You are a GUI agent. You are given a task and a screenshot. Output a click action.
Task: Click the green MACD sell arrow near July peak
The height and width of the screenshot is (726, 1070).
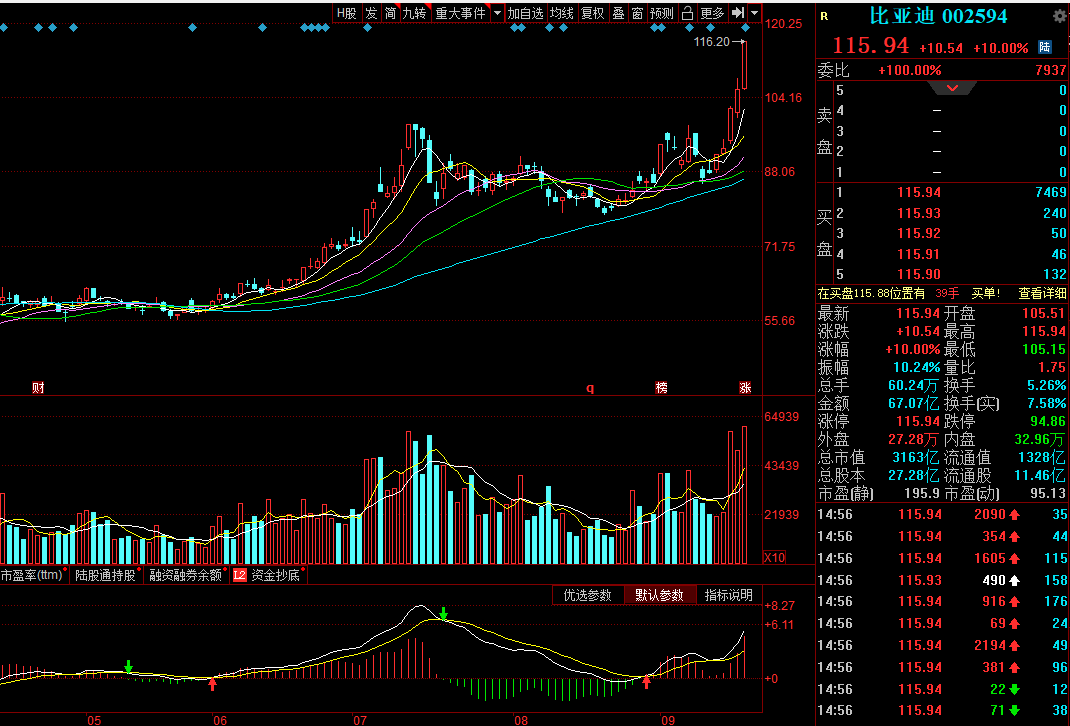coord(444,613)
